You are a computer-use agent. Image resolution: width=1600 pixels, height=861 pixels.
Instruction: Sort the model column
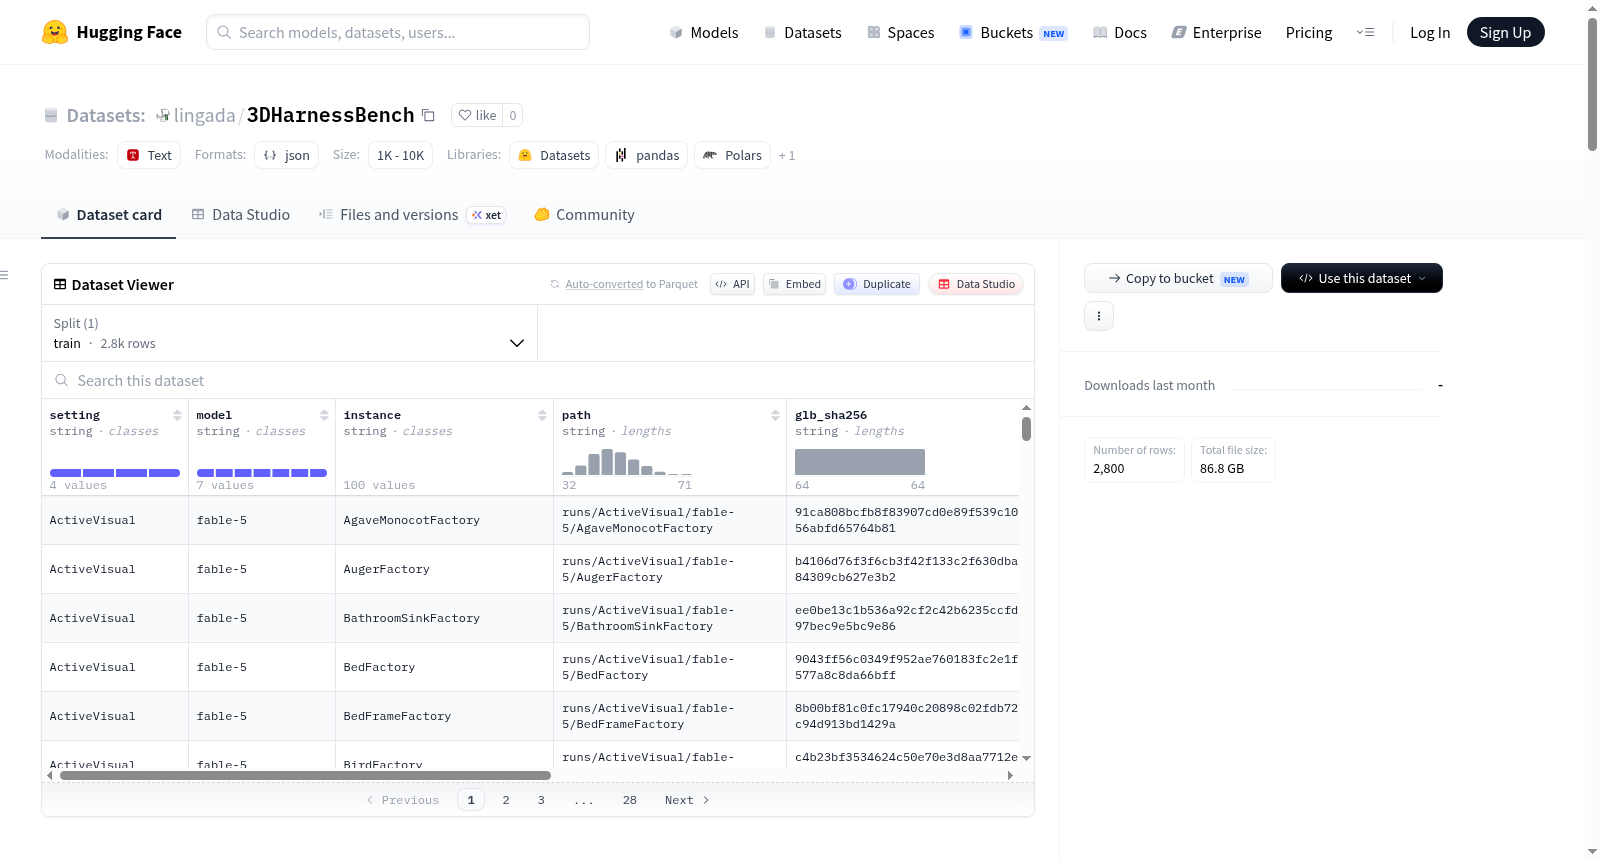coord(324,415)
